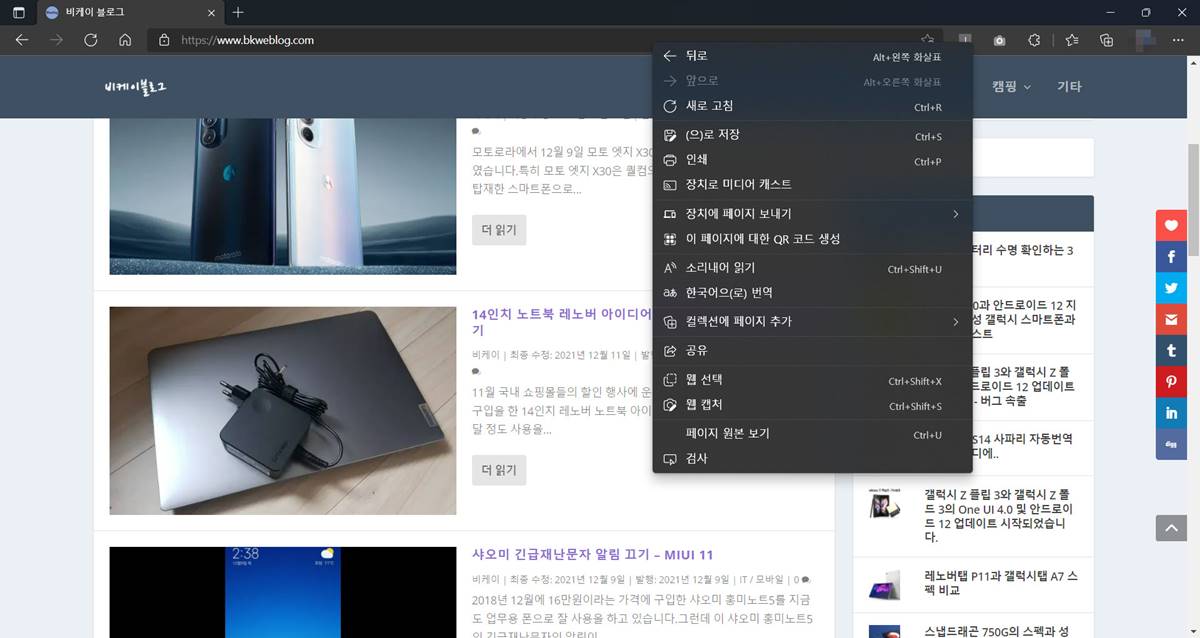
Task: Click the LinkedIn share icon
Action: click(x=1170, y=413)
